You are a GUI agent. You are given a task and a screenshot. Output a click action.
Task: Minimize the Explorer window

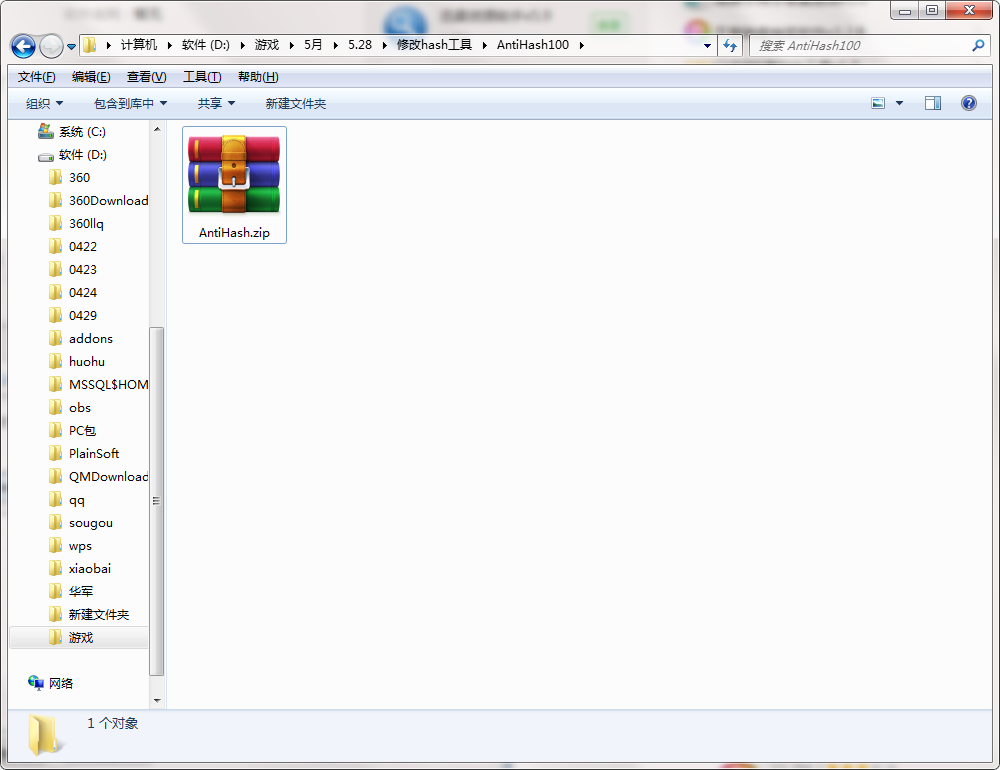point(904,11)
